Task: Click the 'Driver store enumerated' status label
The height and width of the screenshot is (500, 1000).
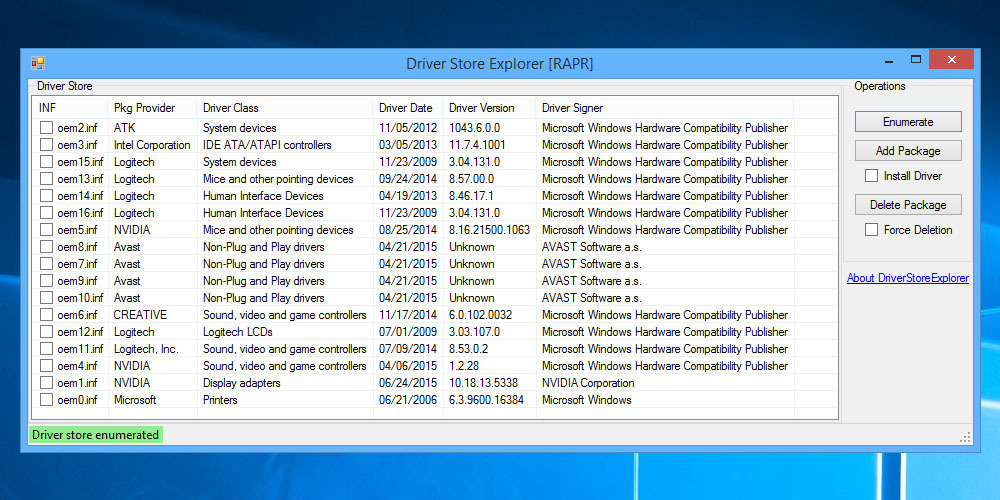Action: click(x=96, y=435)
